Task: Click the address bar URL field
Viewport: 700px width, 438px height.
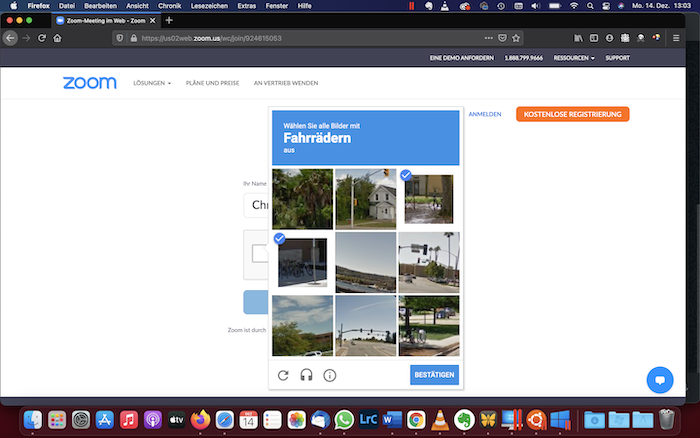Action: click(300, 38)
